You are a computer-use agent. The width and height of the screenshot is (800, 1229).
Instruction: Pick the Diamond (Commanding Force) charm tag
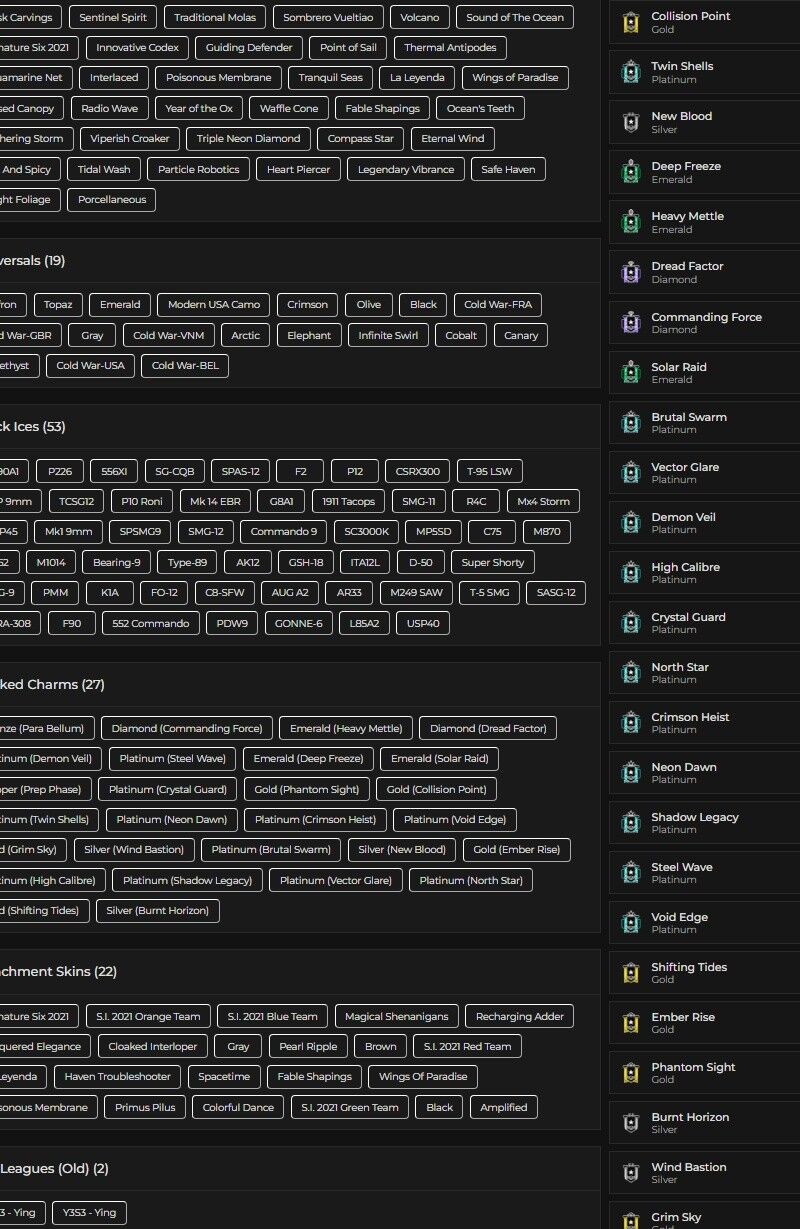(186, 728)
